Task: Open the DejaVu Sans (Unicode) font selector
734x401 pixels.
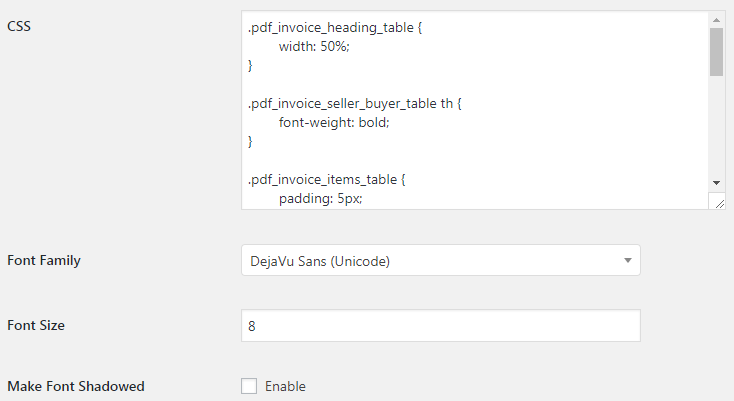Action: [x=440, y=260]
